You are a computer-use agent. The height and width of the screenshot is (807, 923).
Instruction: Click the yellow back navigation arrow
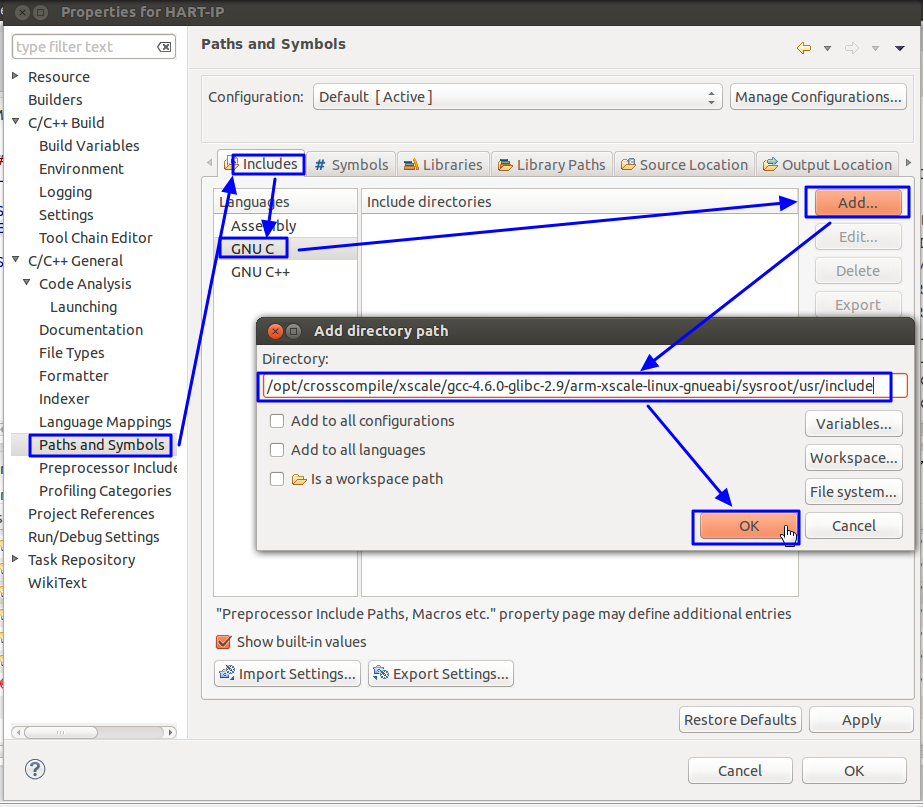coord(803,45)
